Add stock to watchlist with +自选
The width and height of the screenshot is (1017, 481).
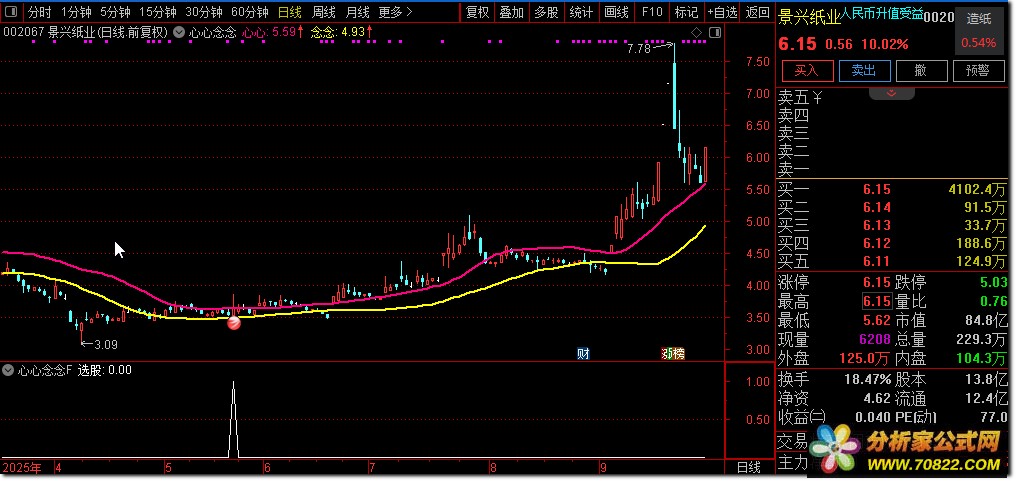722,13
